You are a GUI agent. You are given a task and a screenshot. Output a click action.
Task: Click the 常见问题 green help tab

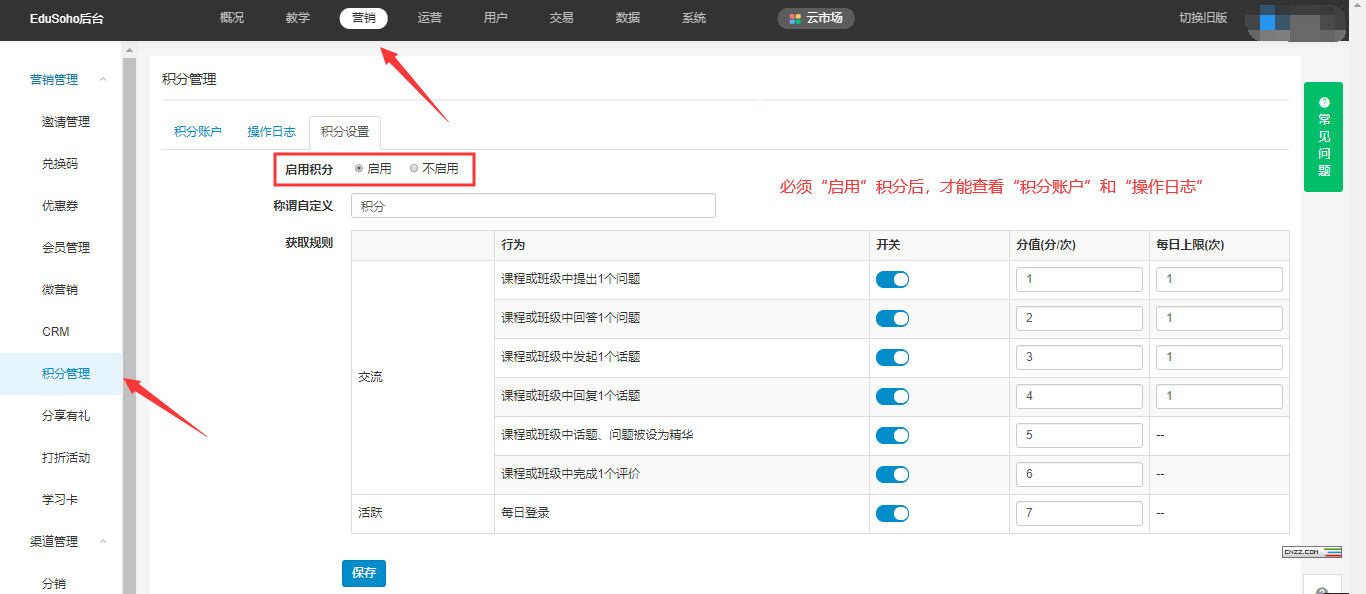1323,137
